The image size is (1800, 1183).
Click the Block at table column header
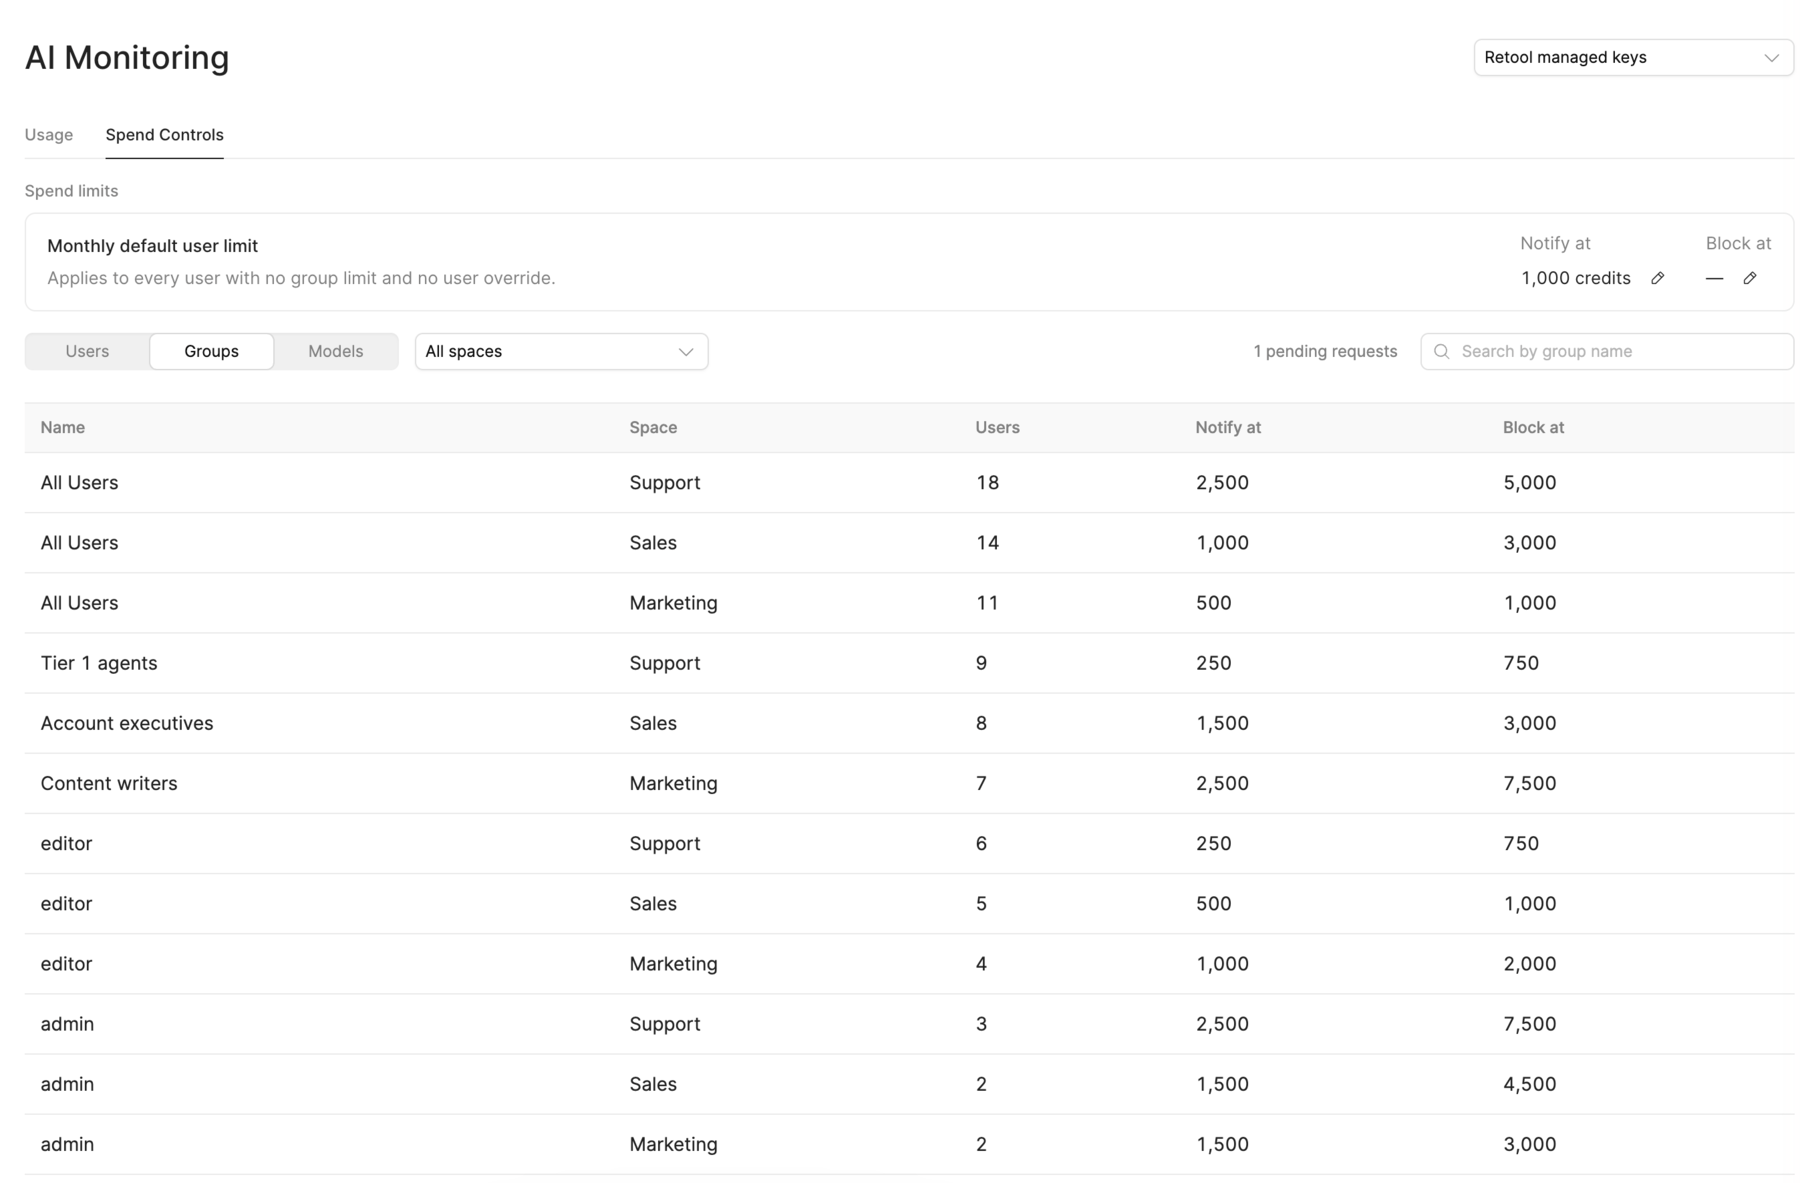1533,427
